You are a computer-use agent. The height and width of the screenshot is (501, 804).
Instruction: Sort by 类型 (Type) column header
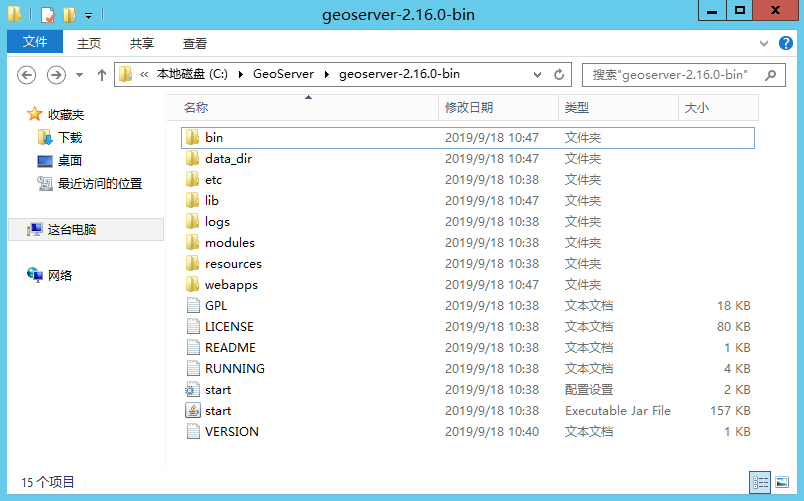click(618, 108)
